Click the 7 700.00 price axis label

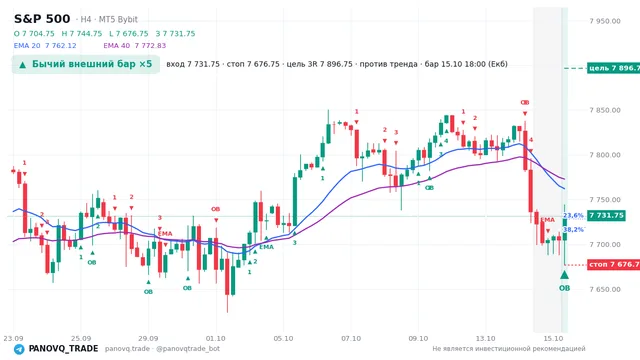pyautogui.click(x=605, y=245)
